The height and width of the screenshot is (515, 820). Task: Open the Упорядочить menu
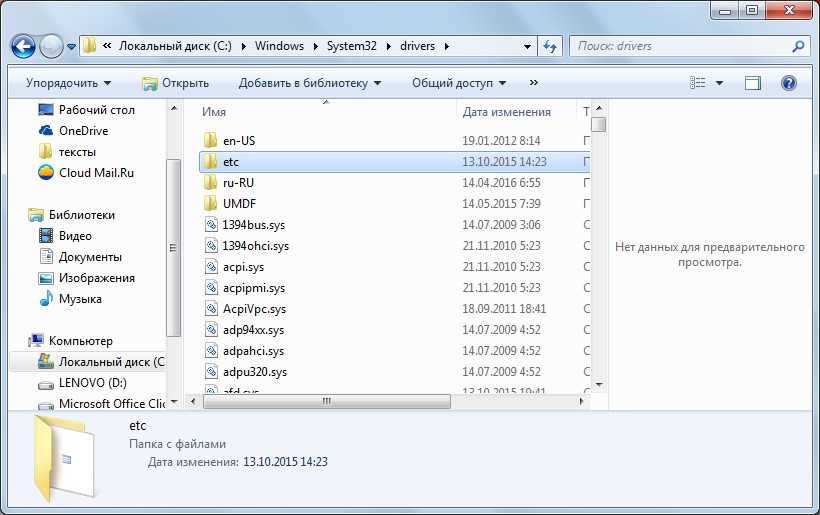(68, 83)
